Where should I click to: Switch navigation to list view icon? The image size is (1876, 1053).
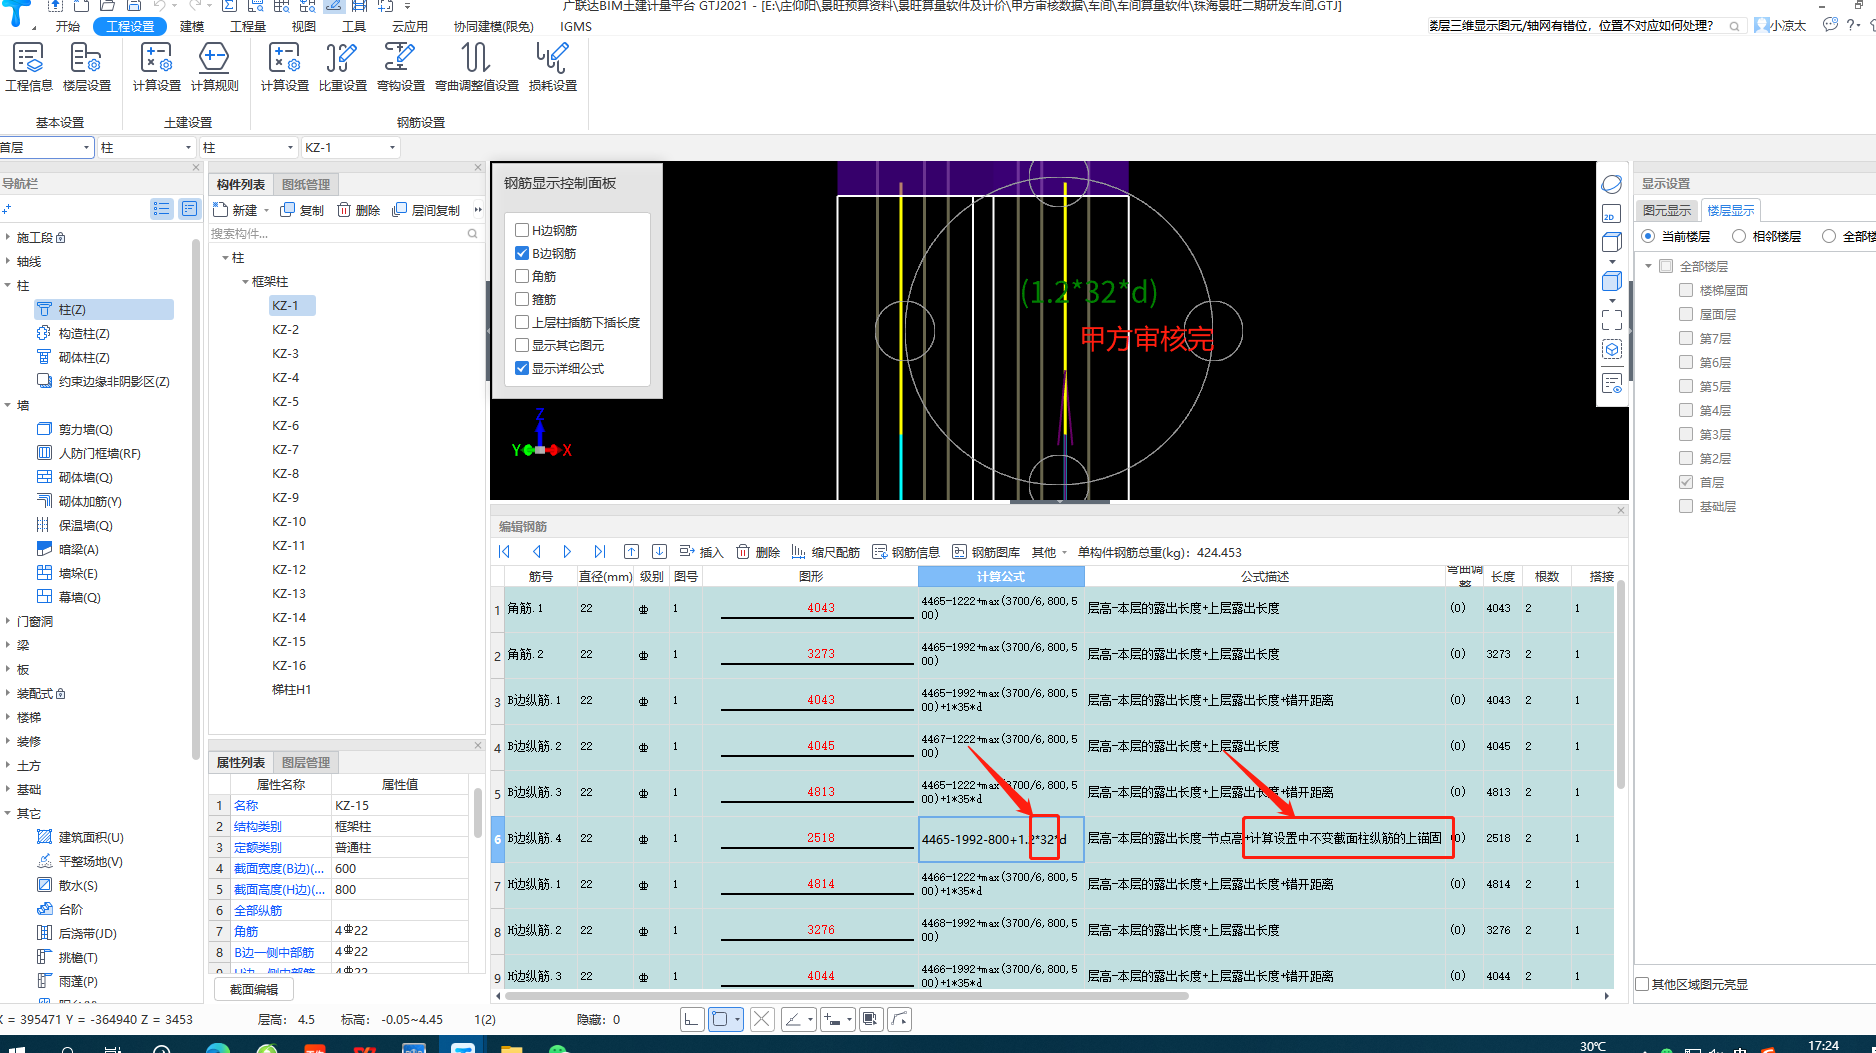tap(161, 209)
